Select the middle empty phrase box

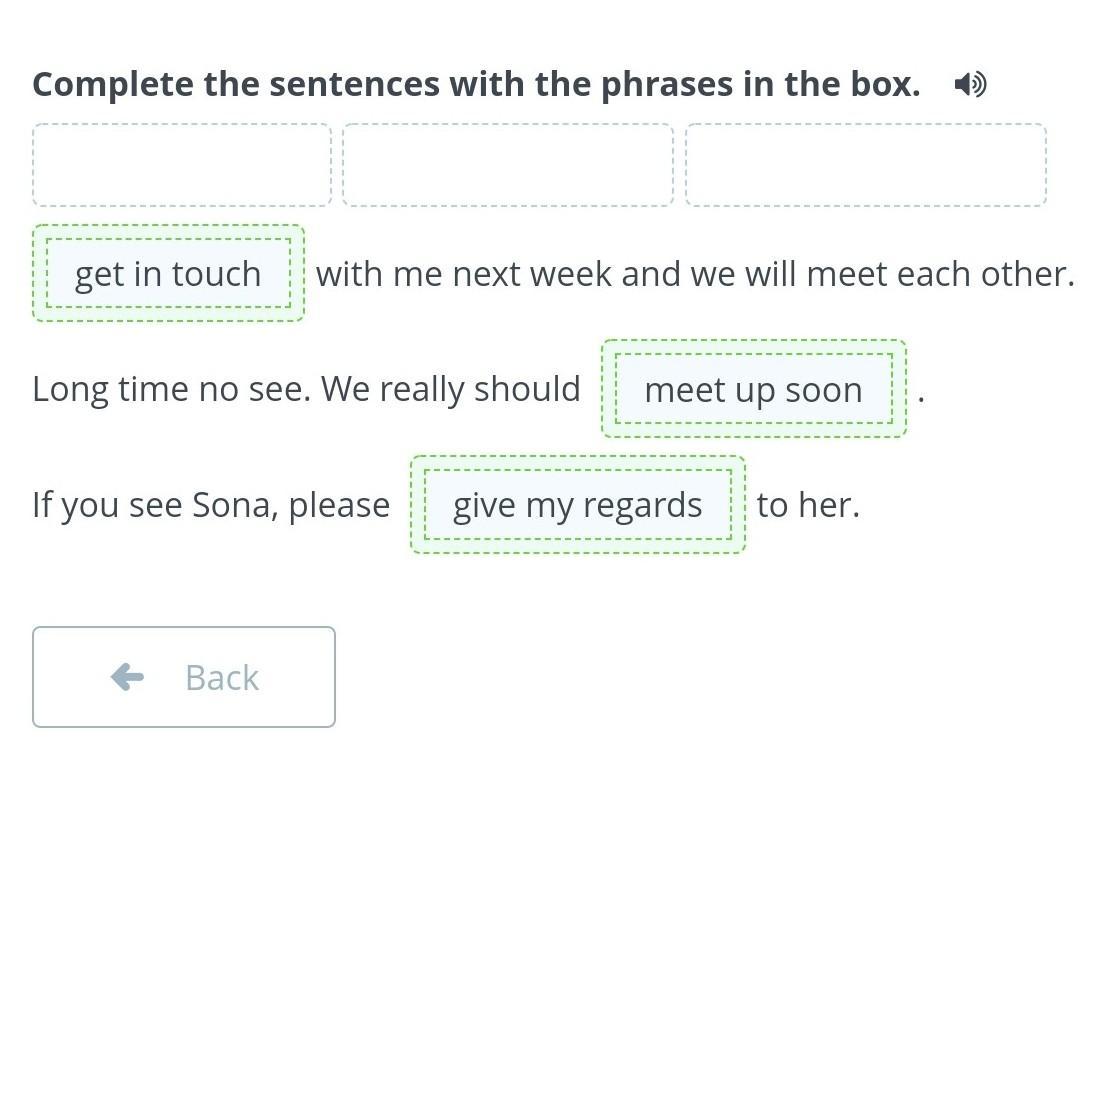[x=508, y=165]
